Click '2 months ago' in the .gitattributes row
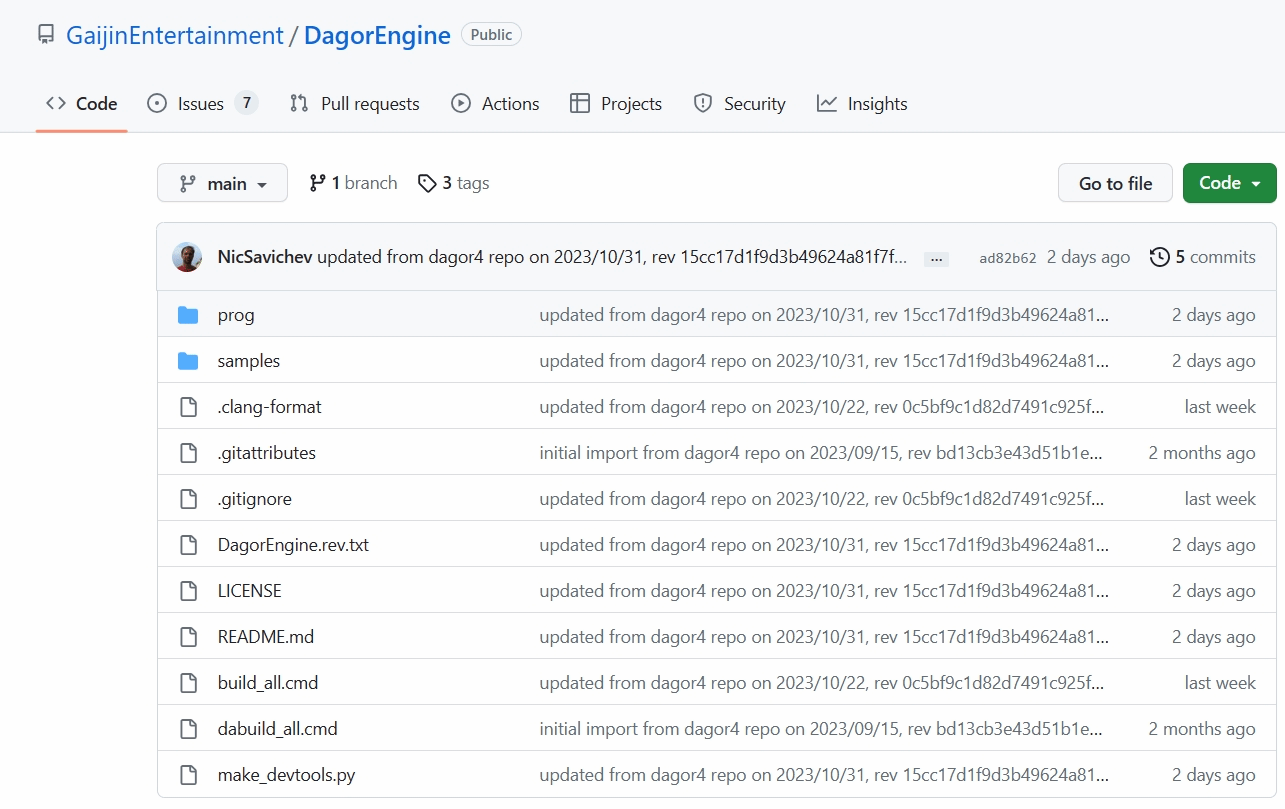The height and width of the screenshot is (809, 1285). pos(1202,453)
